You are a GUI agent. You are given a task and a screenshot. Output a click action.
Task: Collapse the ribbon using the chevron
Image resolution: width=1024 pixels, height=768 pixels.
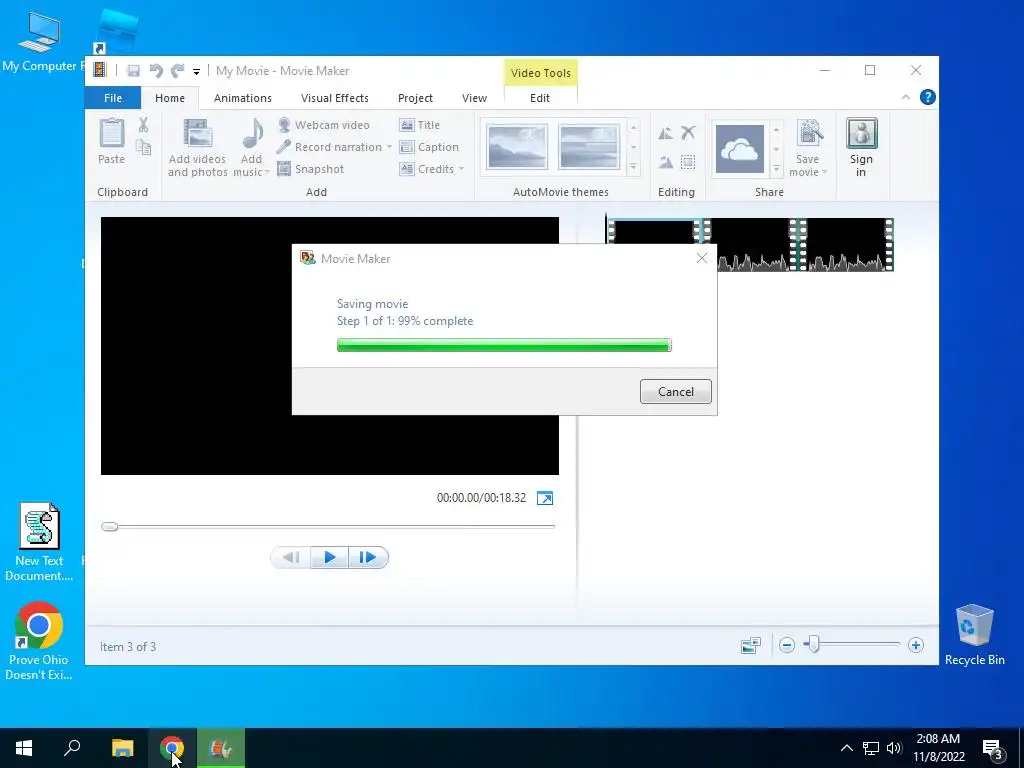click(x=906, y=97)
